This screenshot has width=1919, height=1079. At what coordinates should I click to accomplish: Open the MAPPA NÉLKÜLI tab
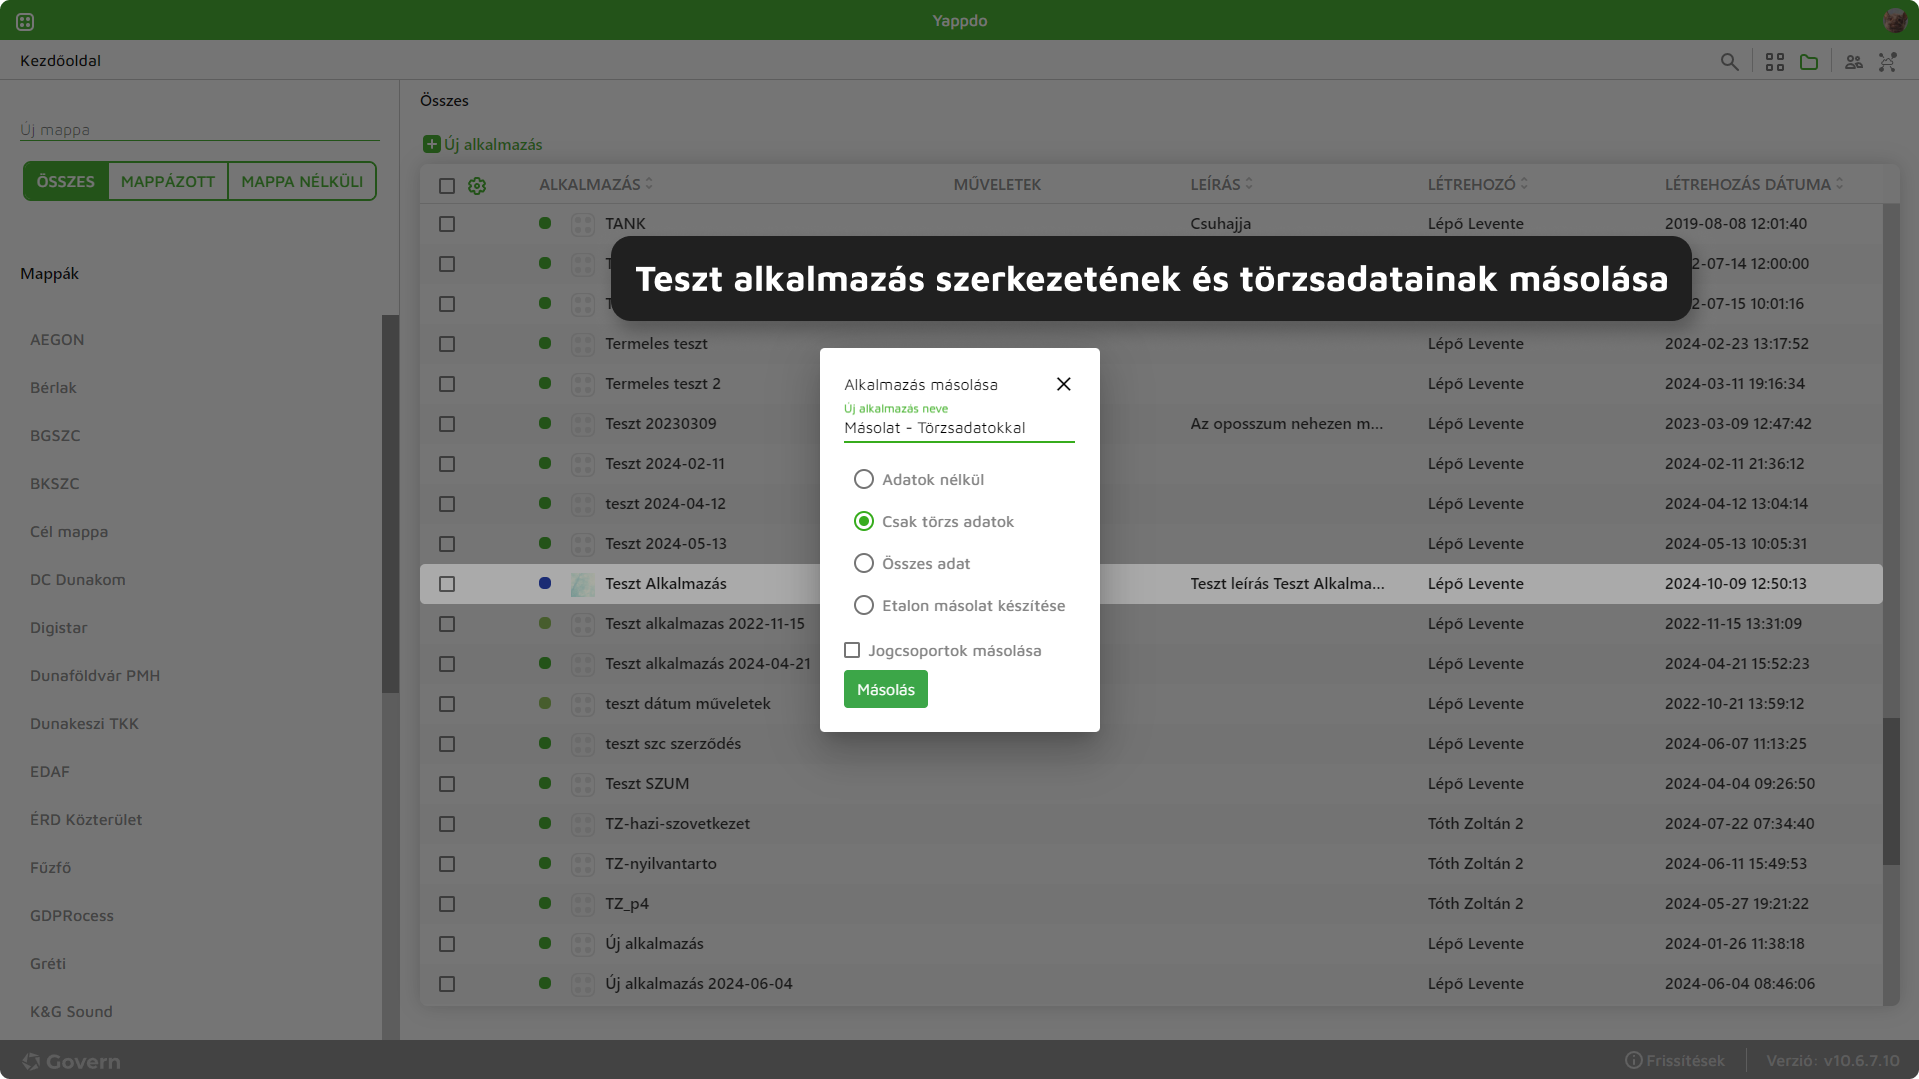coord(301,181)
